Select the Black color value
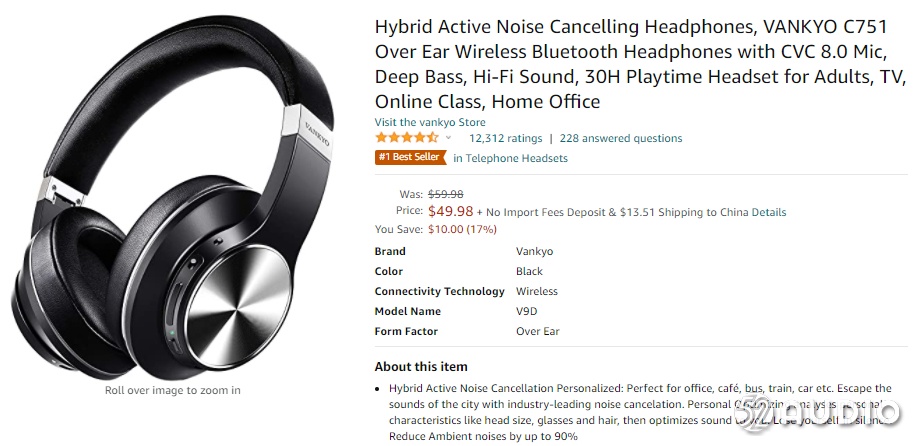Viewport: 913px width, 446px height. tap(529, 272)
